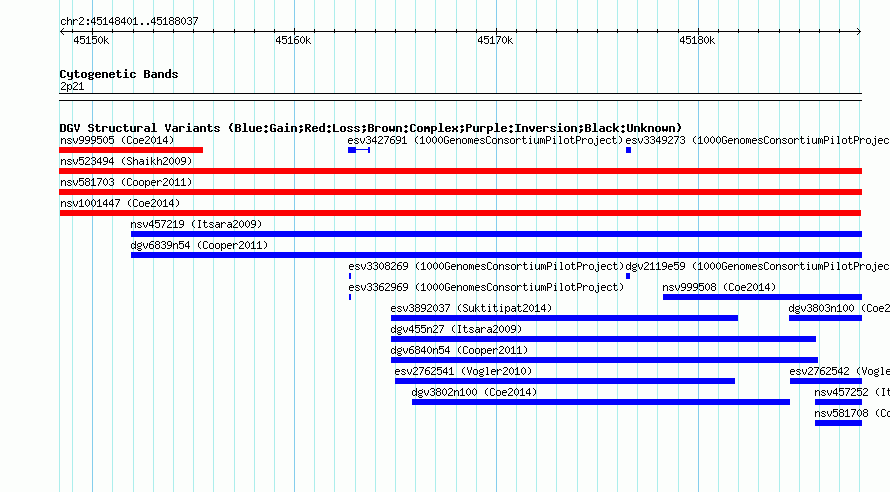
Task: Open nsv581703 (Cooper2011) label
Action: click(x=126, y=182)
